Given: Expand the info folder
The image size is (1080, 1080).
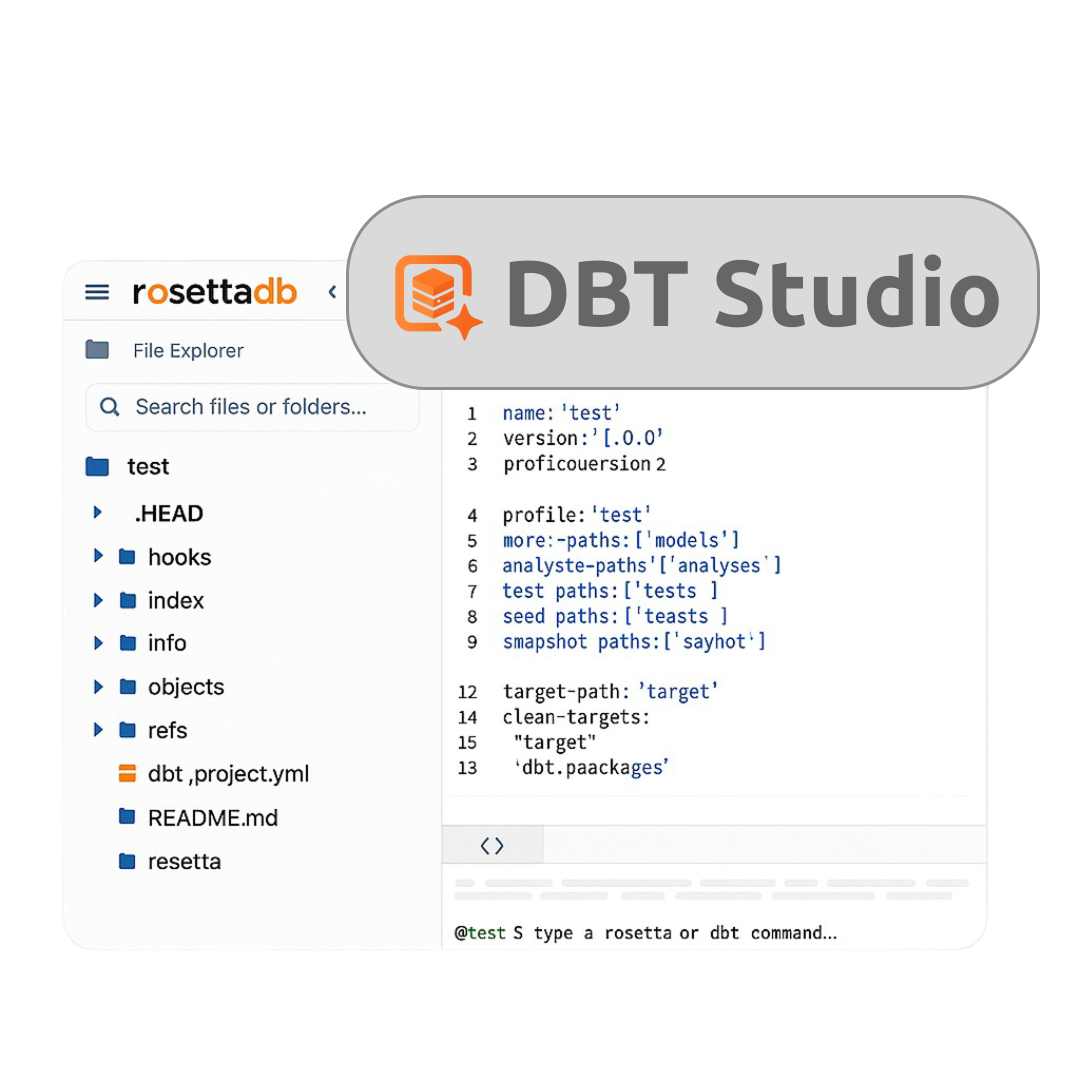Looking at the screenshot, I should click(97, 643).
